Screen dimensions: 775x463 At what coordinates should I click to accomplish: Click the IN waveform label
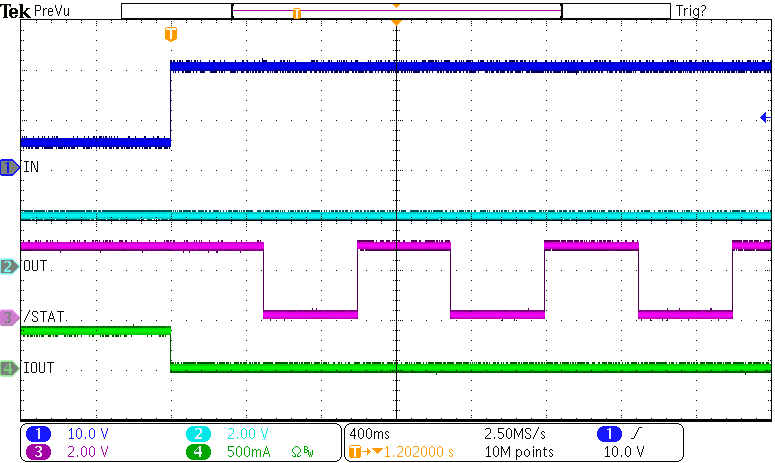tap(31, 167)
